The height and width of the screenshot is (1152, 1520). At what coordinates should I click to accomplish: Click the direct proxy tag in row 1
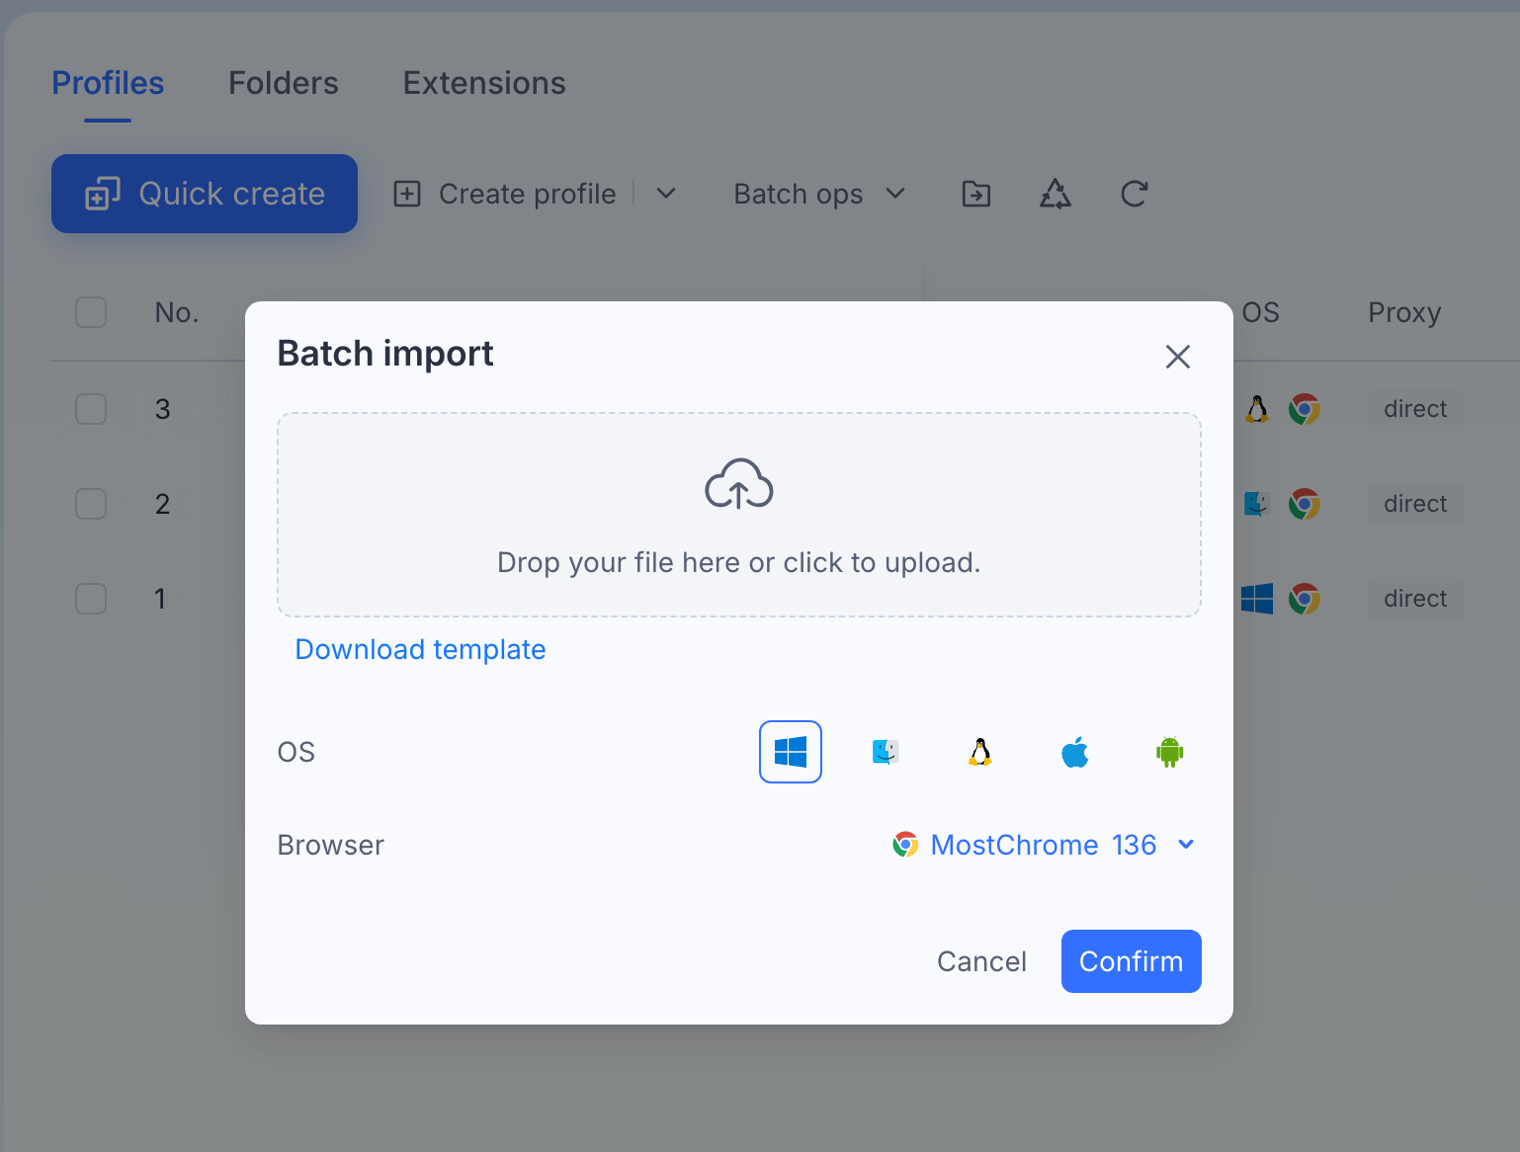click(x=1415, y=599)
